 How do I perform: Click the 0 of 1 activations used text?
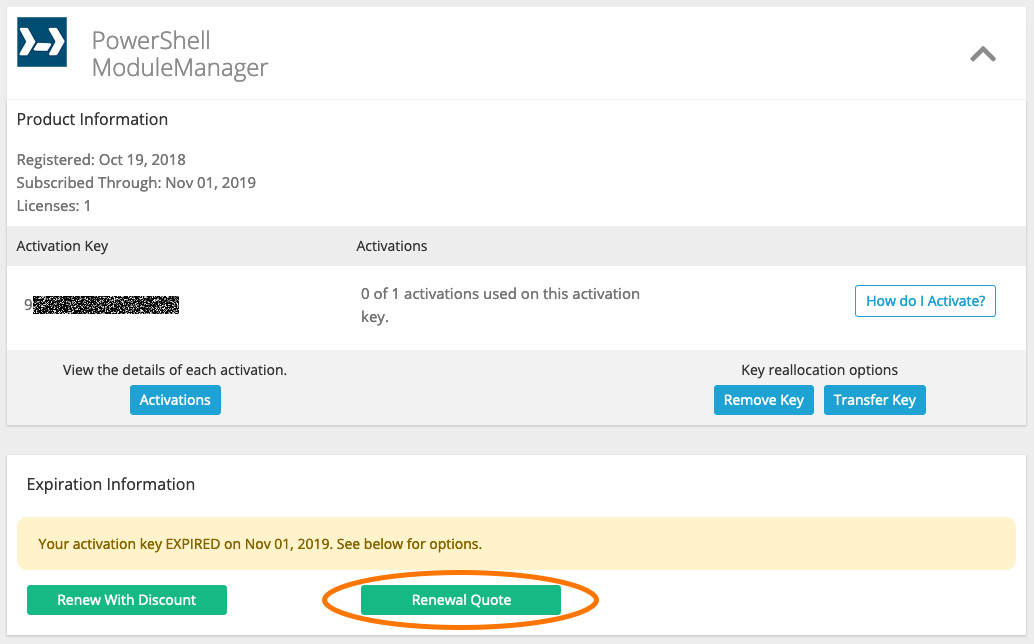coord(500,305)
